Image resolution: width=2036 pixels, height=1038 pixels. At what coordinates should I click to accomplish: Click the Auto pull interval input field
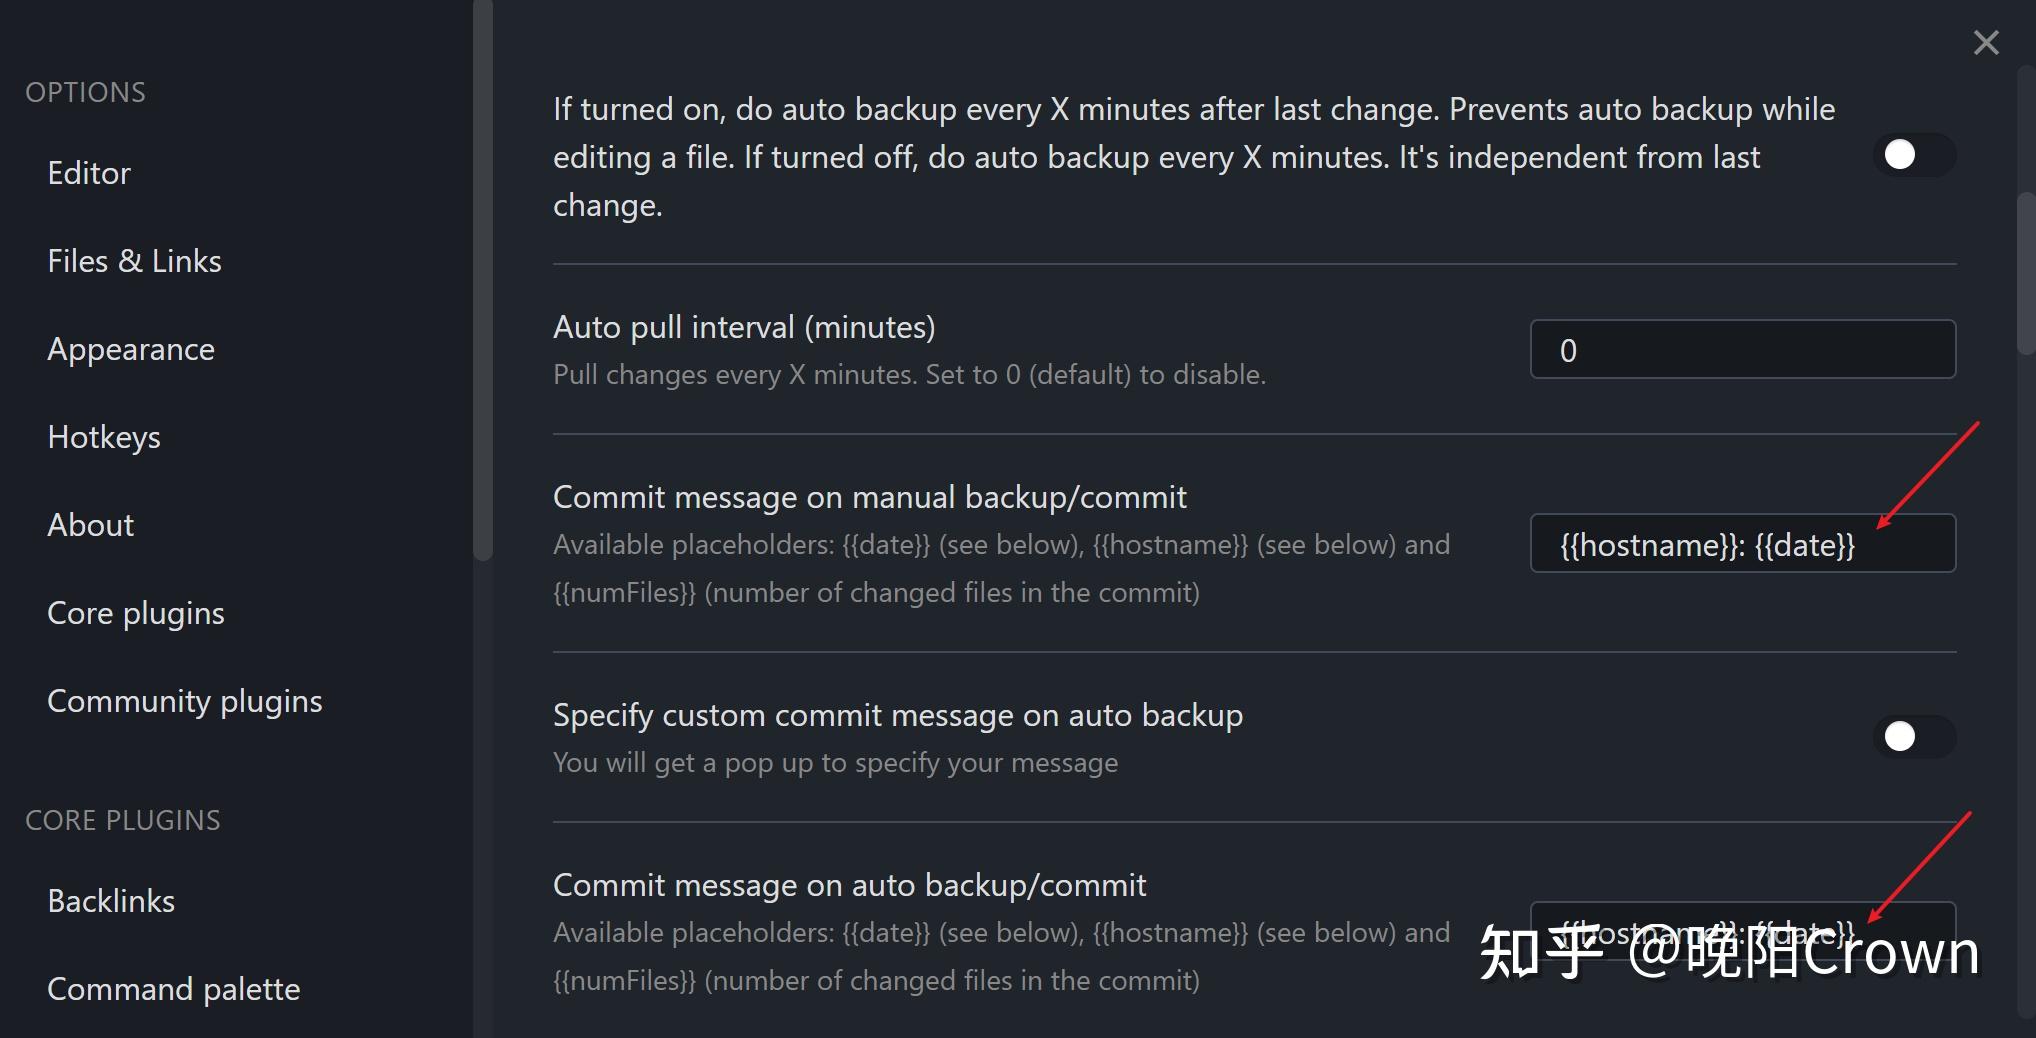[1742, 350]
